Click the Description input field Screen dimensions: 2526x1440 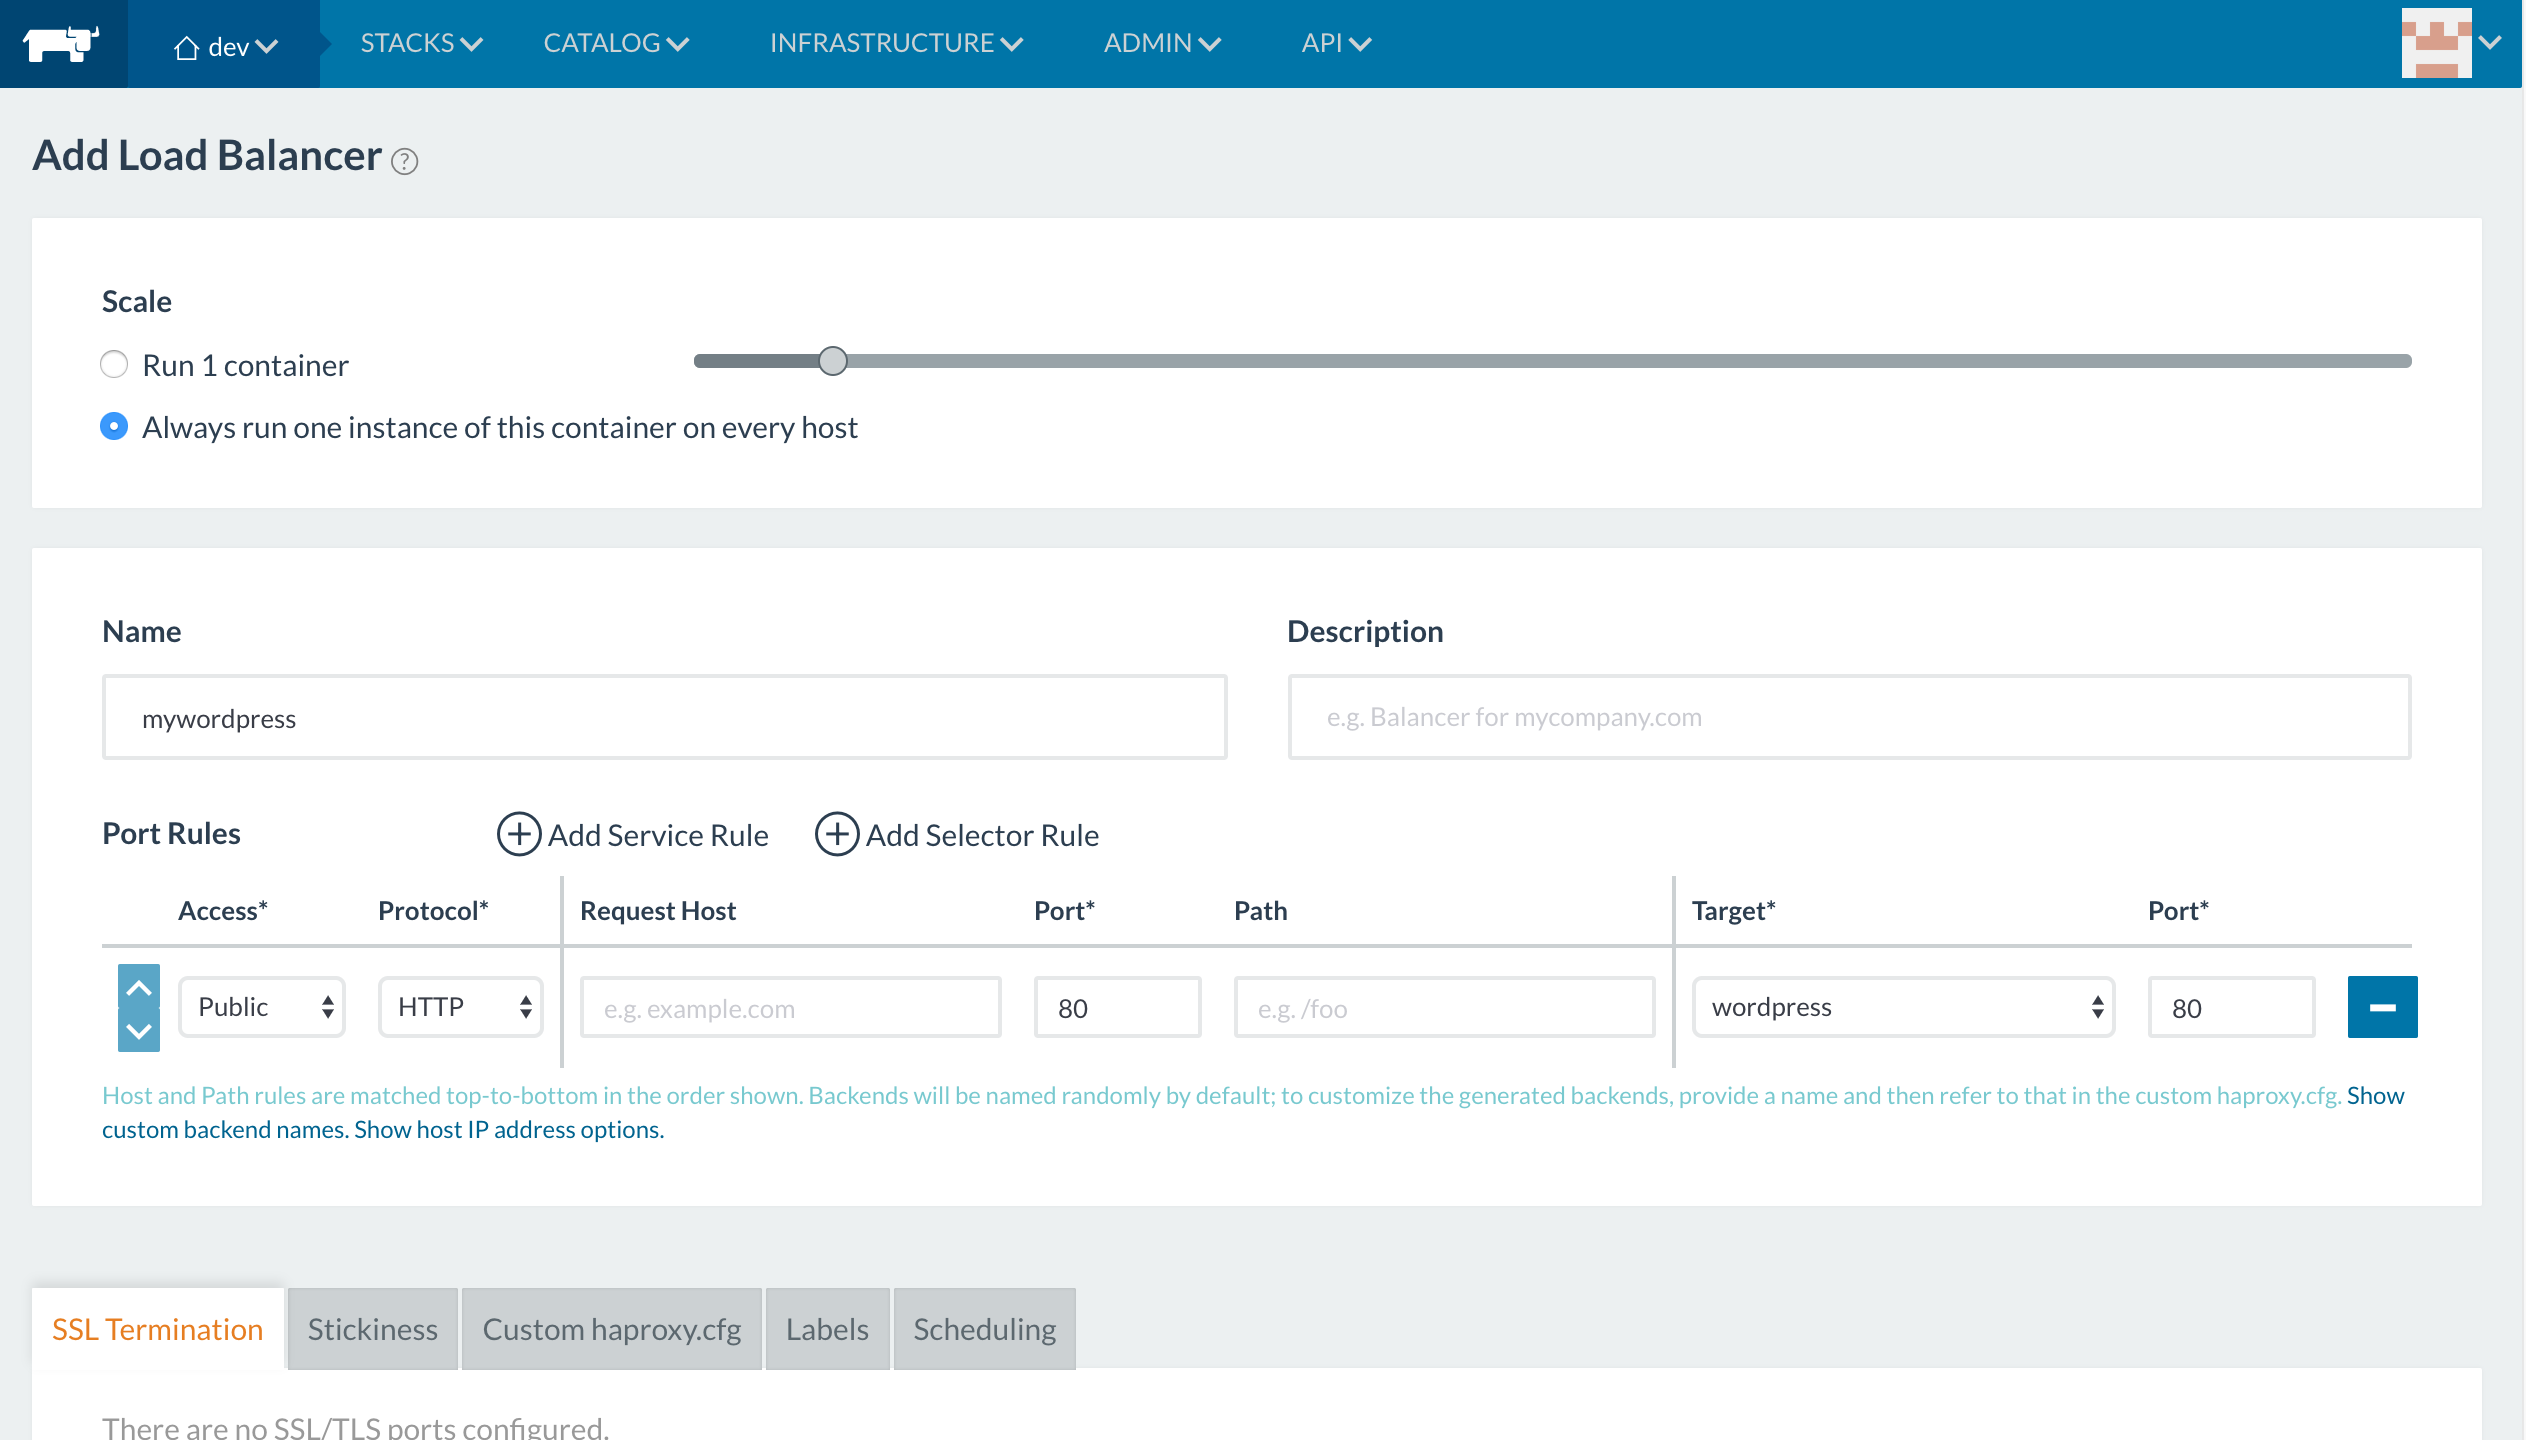[1849, 717]
